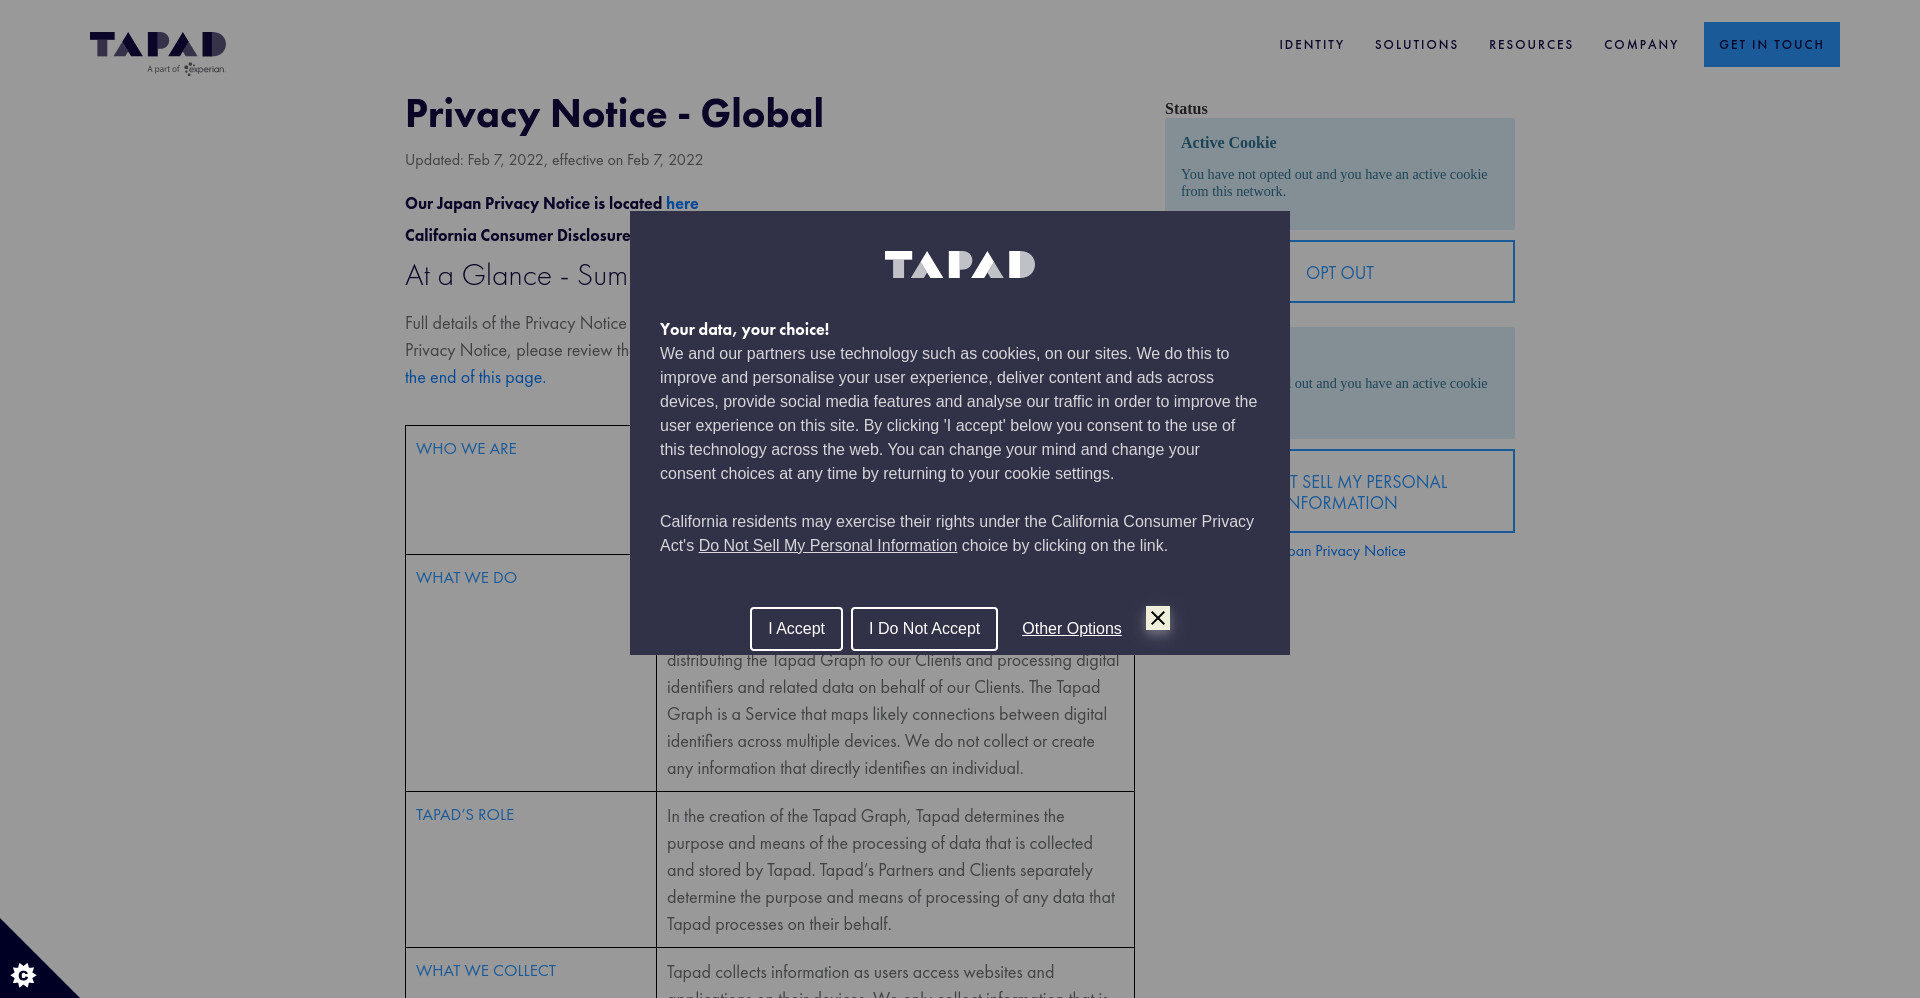Click the Privacy Notice - Global heading
Image resolution: width=1920 pixels, height=998 pixels.
pyautogui.click(x=614, y=113)
